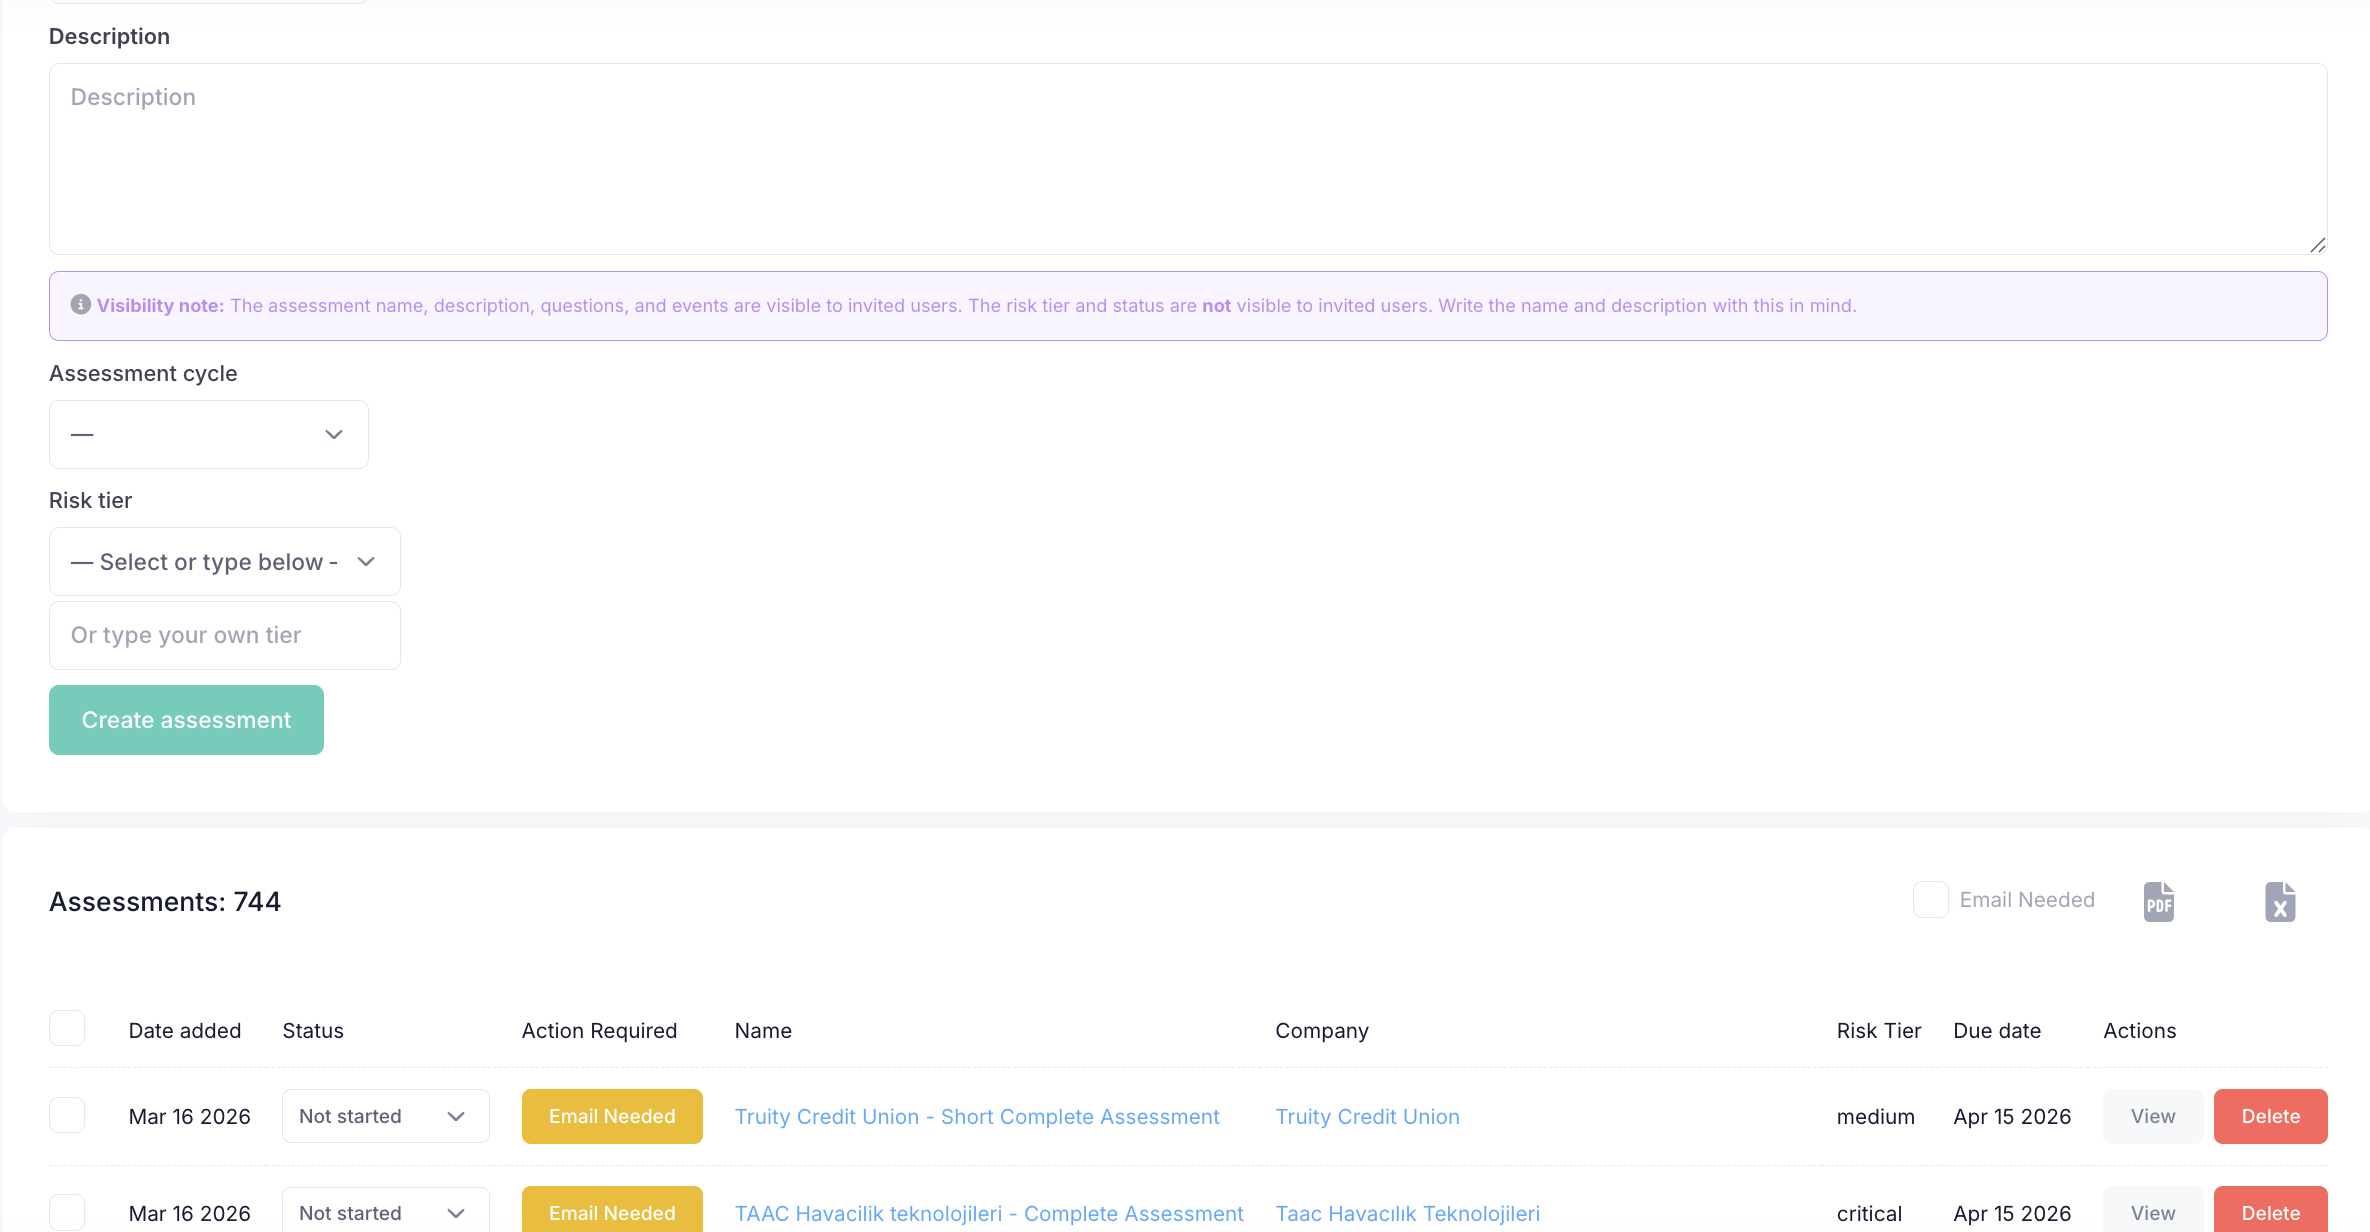Select the Truity Credit Union row checkbox

pos(67,1115)
